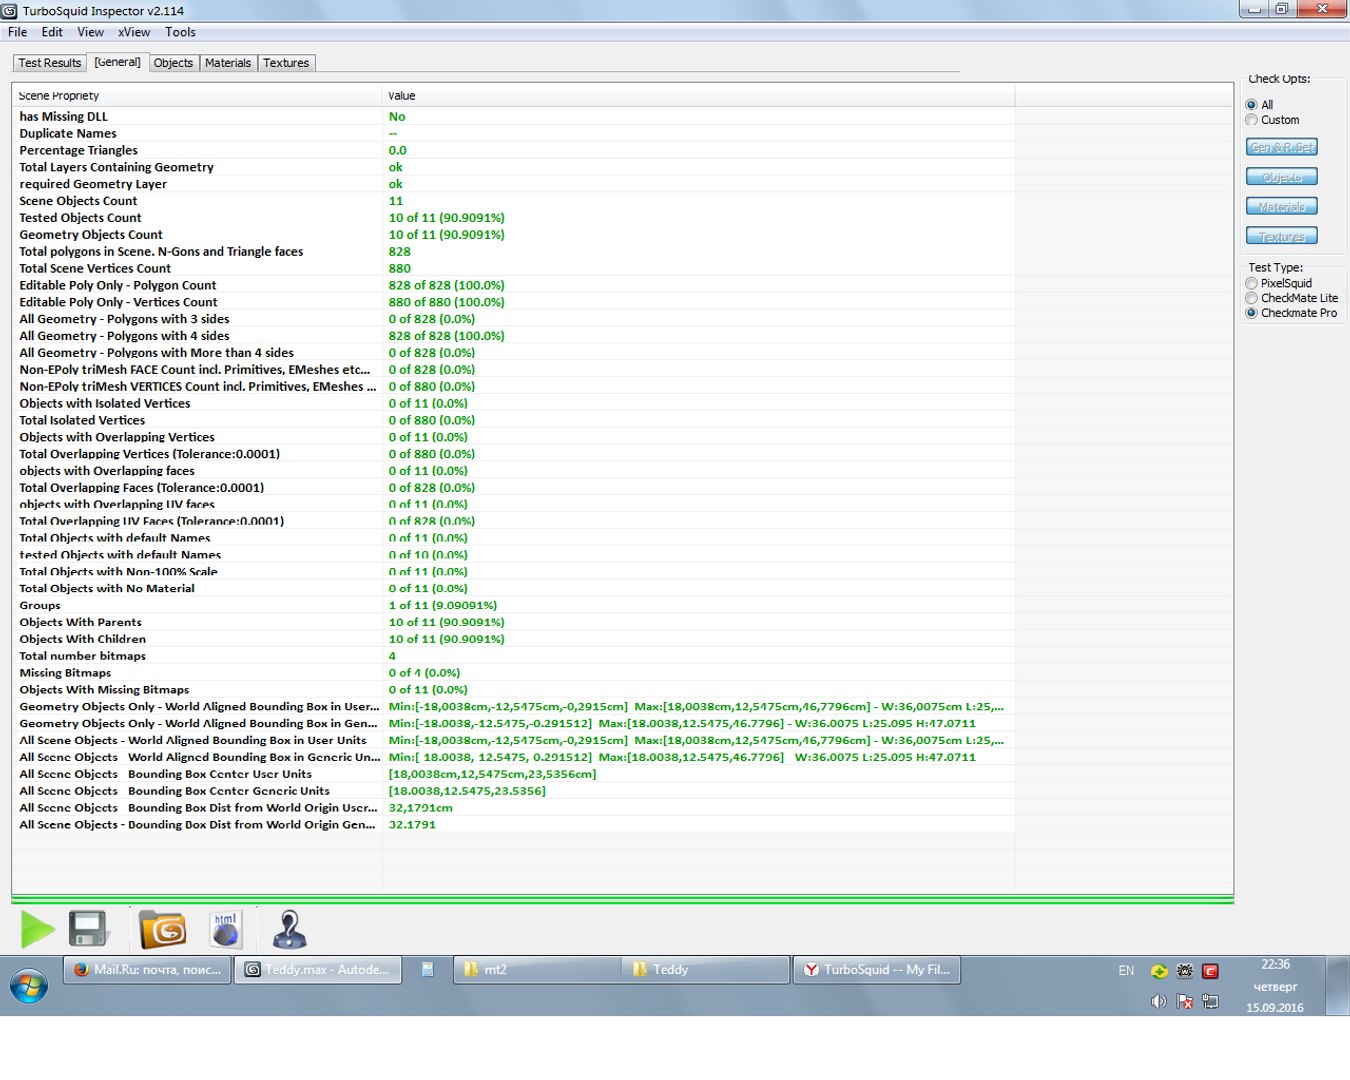
Task: Switch to the Materials tab
Action: click(228, 63)
